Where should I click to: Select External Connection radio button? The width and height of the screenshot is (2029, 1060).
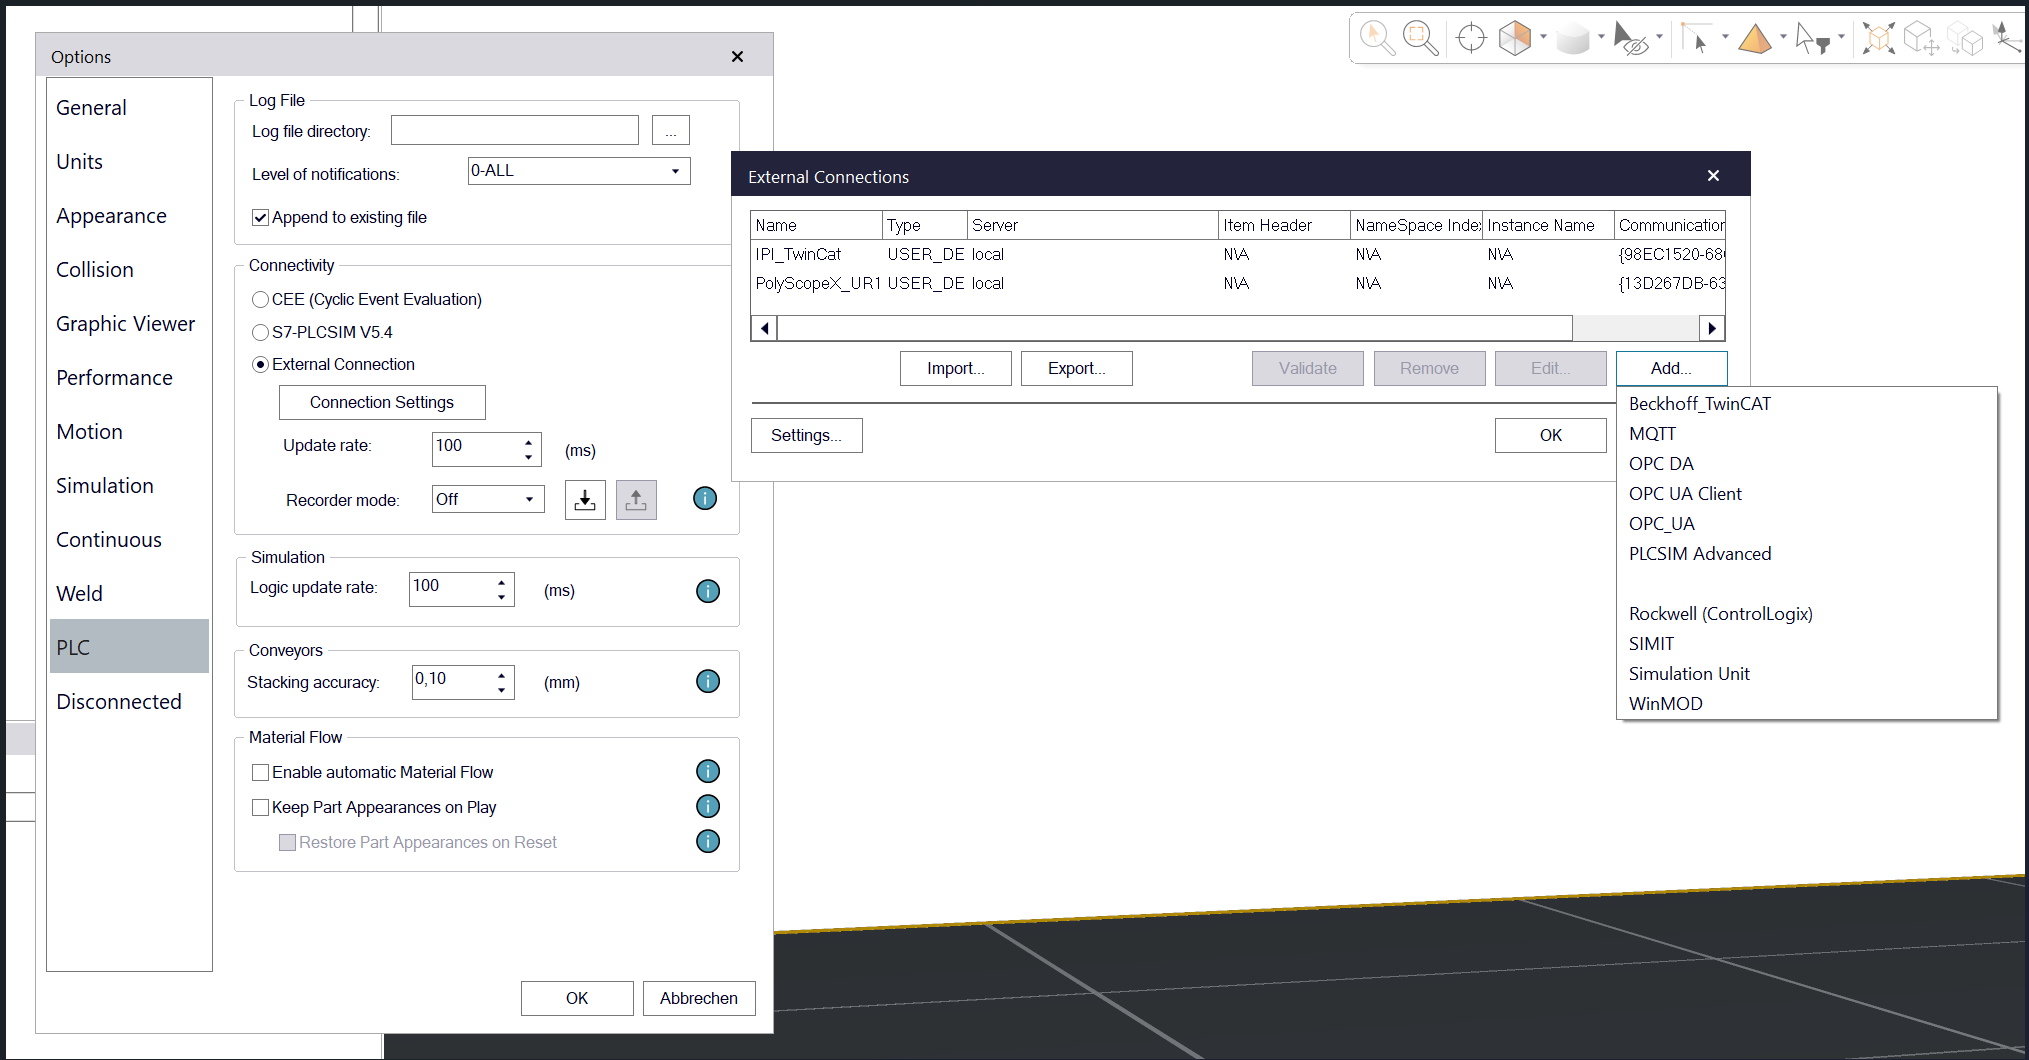coord(260,365)
